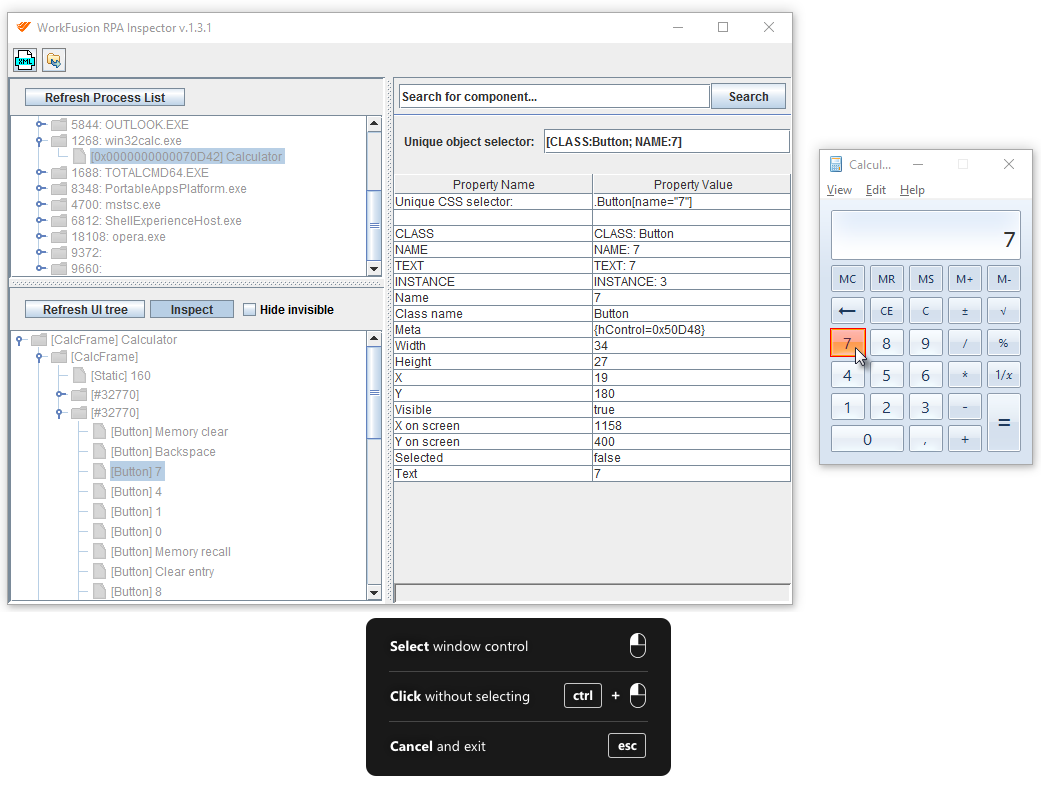The height and width of the screenshot is (787, 1041).
Task: Click the Calculator MR memory recall key
Action: 886,279
